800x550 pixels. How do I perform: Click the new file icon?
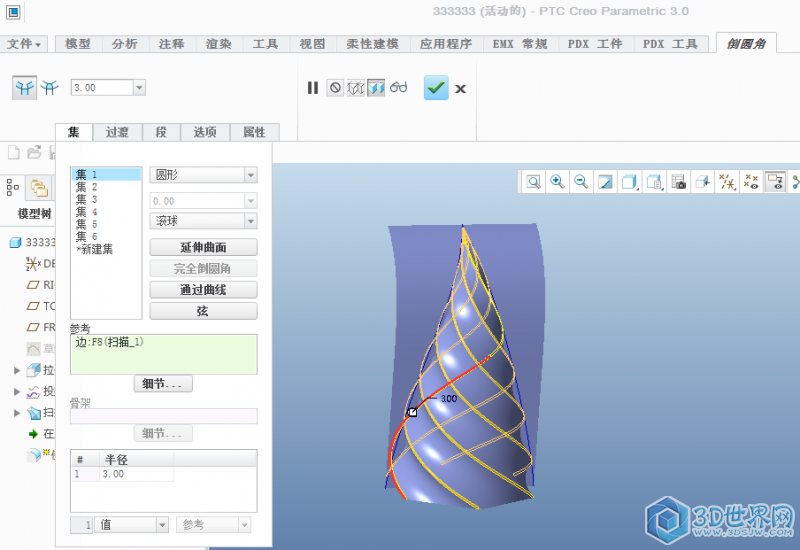(x=14, y=152)
